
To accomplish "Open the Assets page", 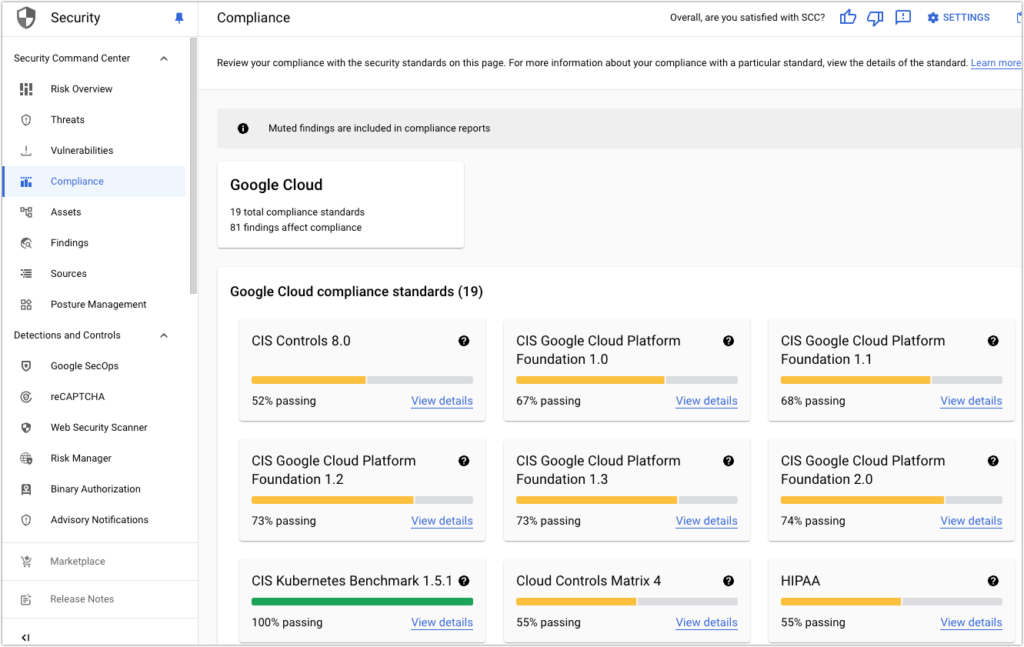I will click(66, 212).
